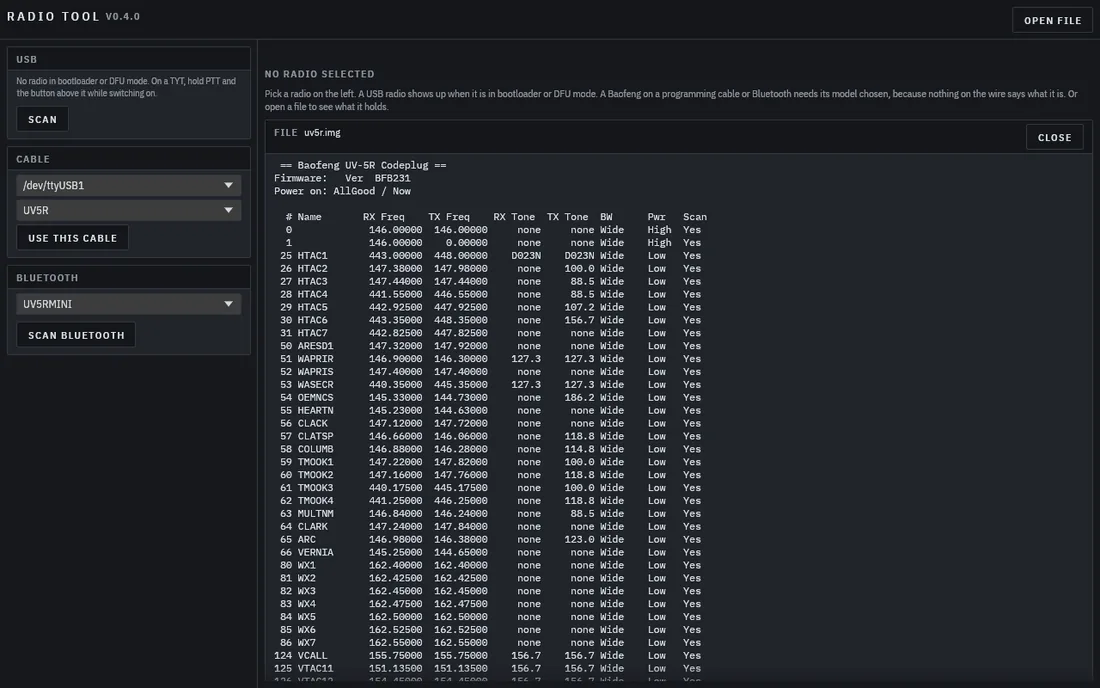Select channel 66 VERNIA row

(490, 553)
